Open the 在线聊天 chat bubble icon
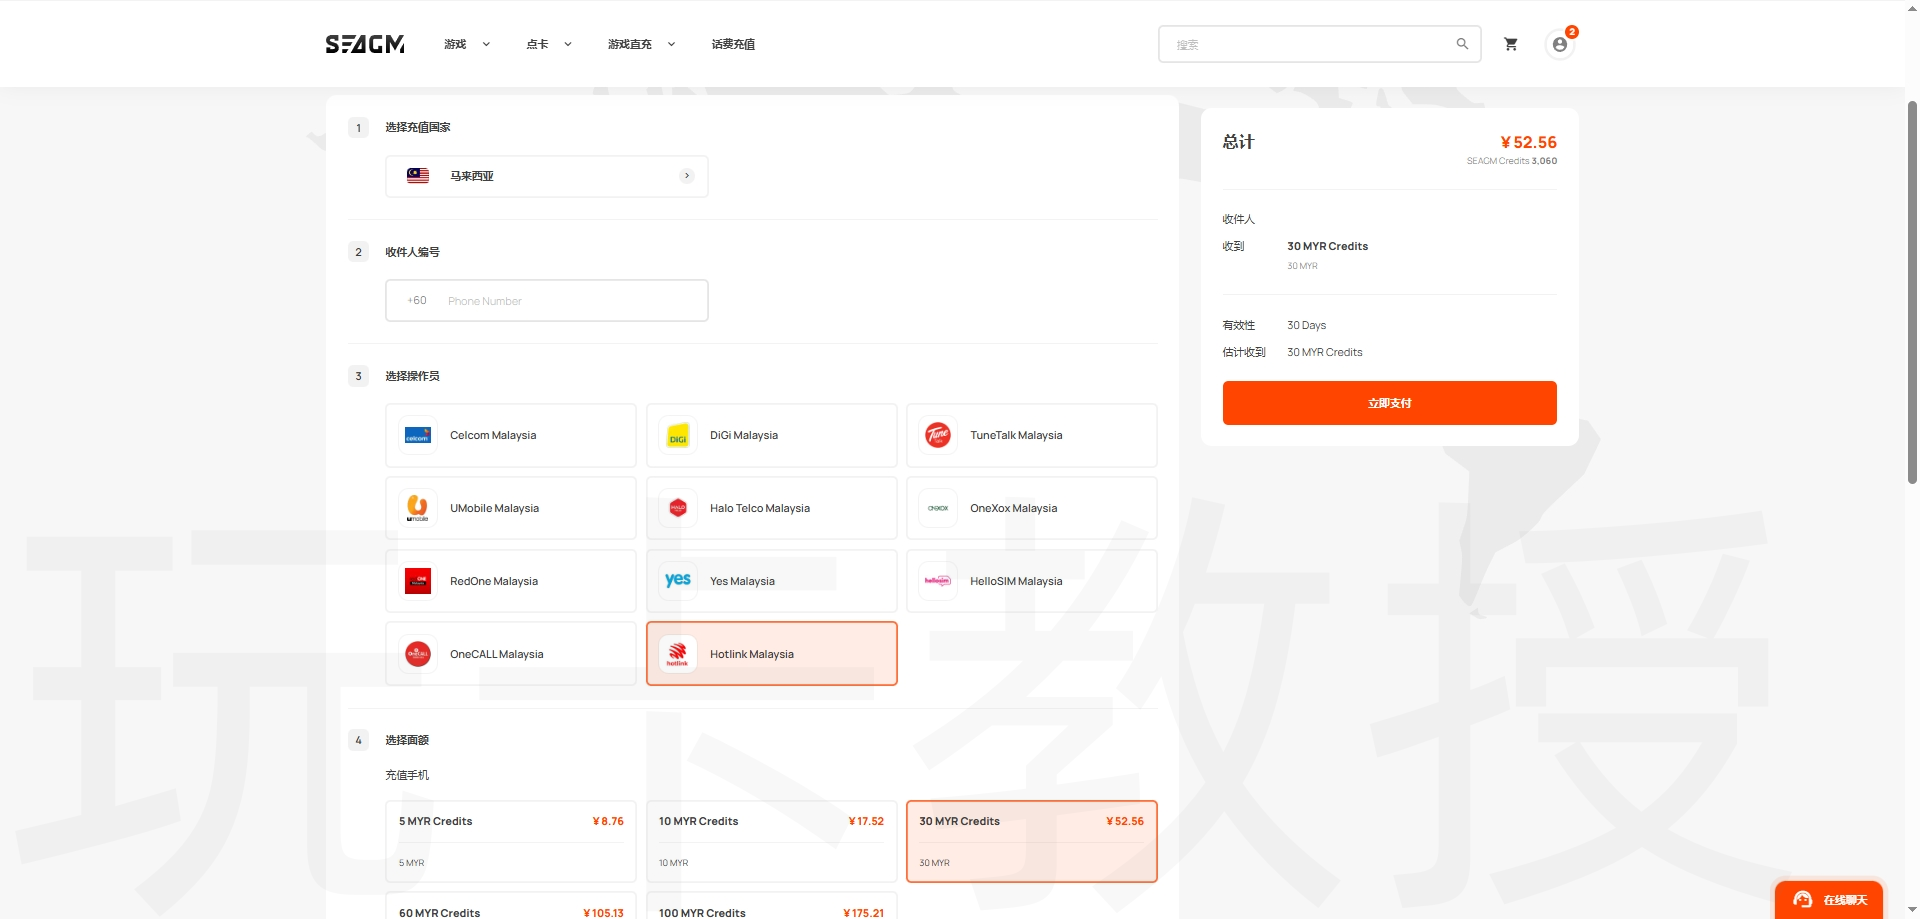Screen dimensions: 1920x919 click(1802, 899)
